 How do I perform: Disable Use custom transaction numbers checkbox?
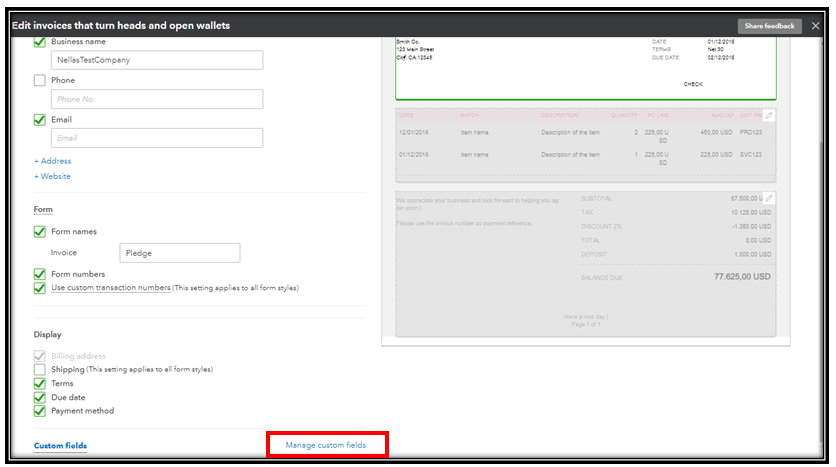coord(40,288)
